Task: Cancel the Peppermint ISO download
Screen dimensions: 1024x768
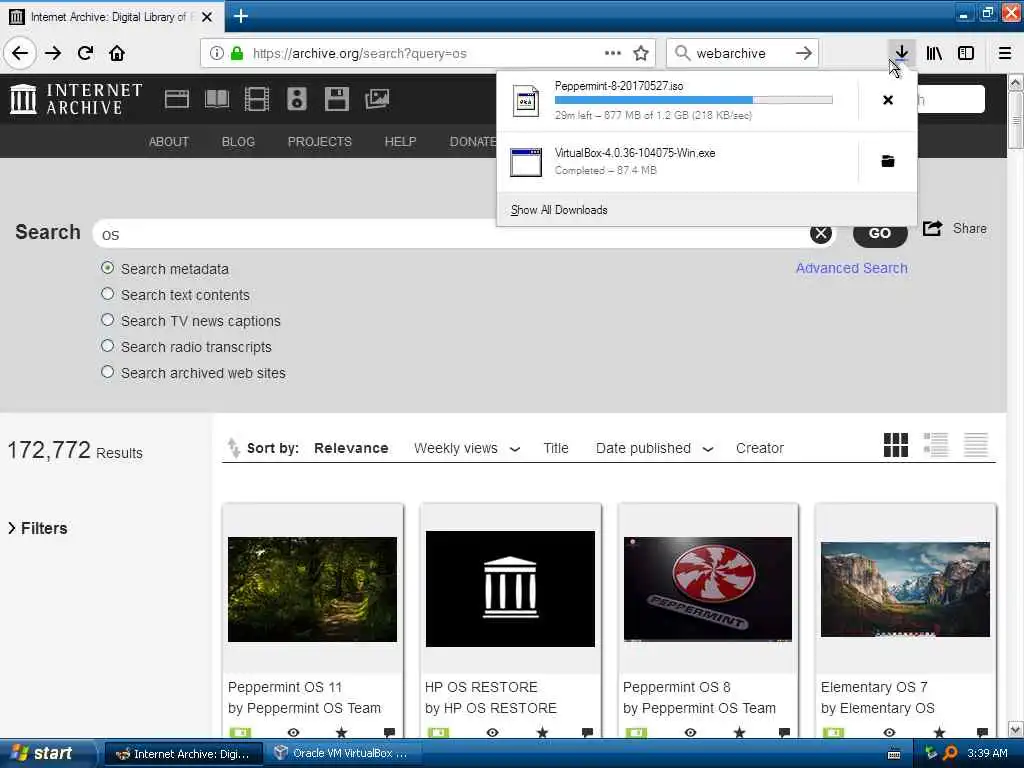Action: click(x=888, y=100)
